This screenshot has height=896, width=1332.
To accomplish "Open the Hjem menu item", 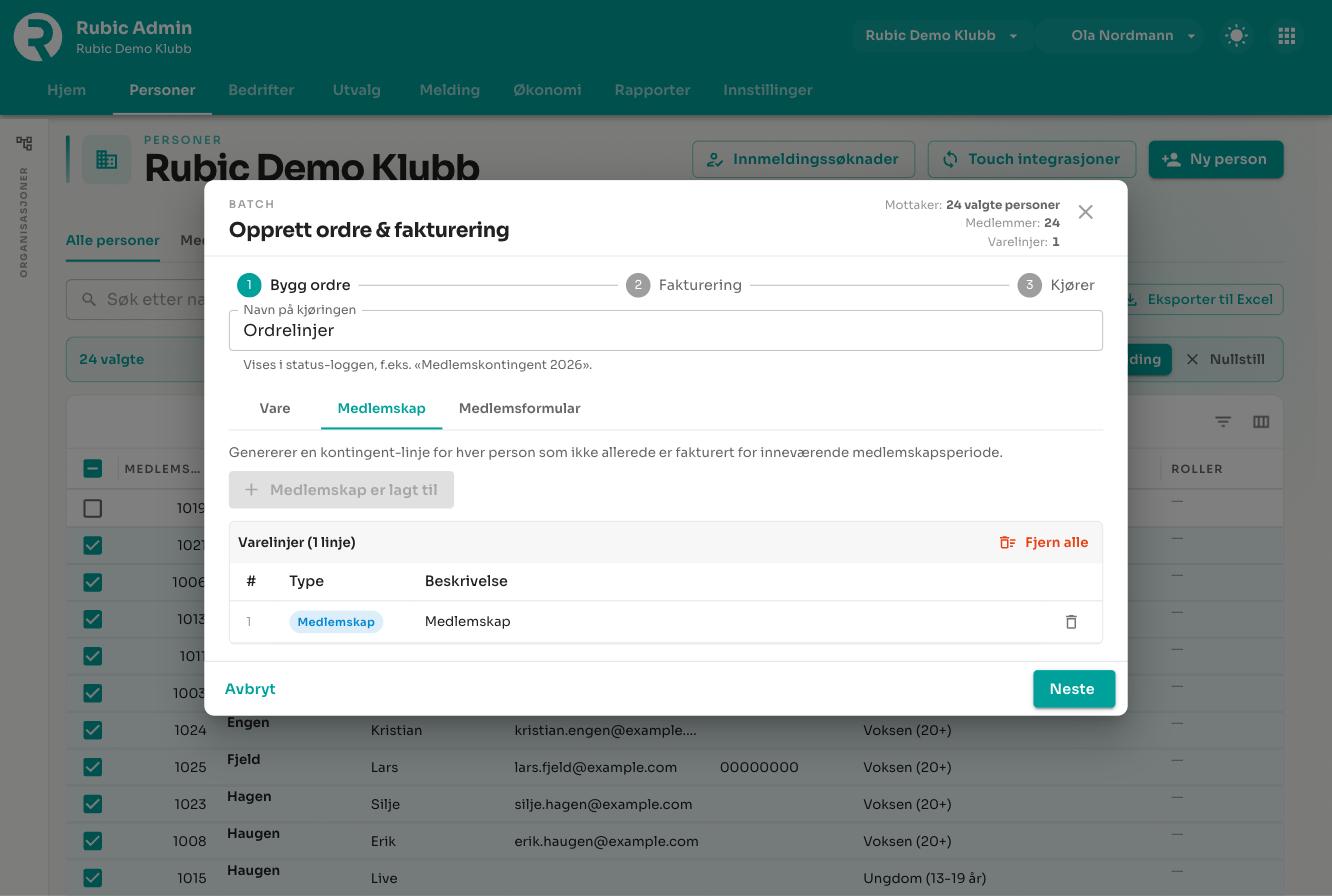I will click(67, 90).
